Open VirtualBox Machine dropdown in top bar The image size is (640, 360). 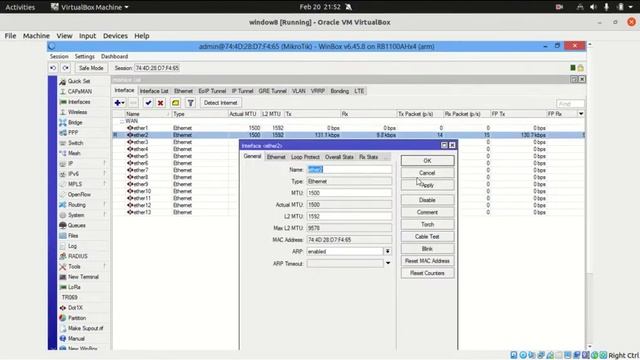tap(89, 7)
